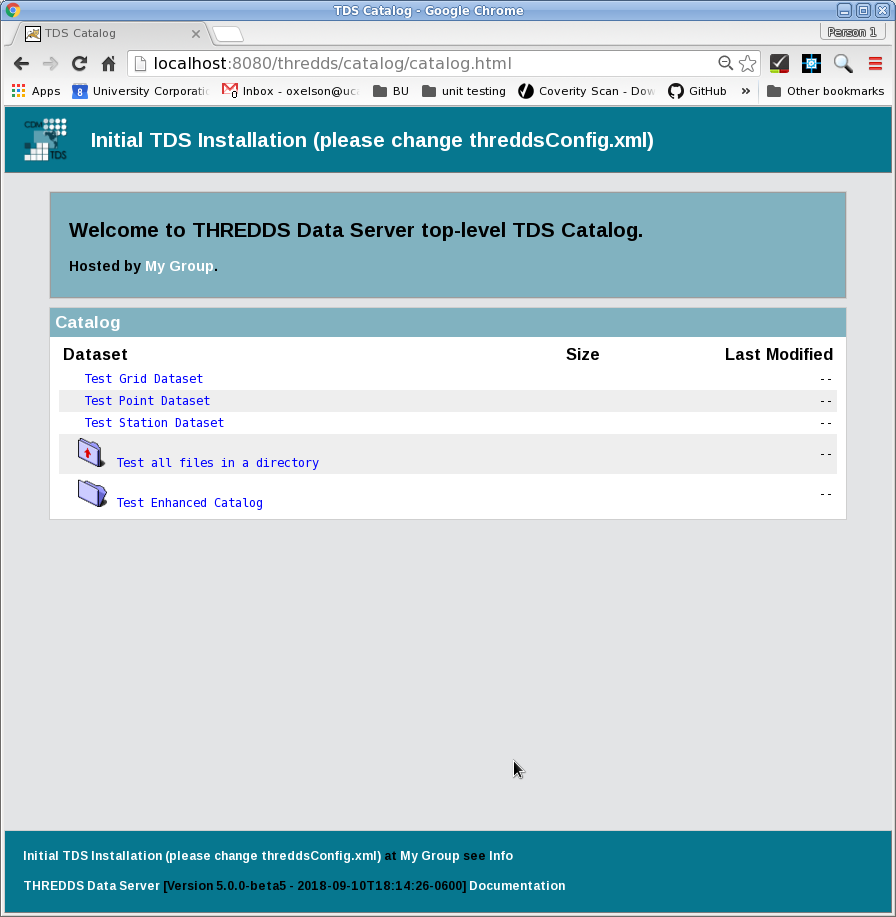Open the red-arrow folder icon beside Test all files

point(90,453)
